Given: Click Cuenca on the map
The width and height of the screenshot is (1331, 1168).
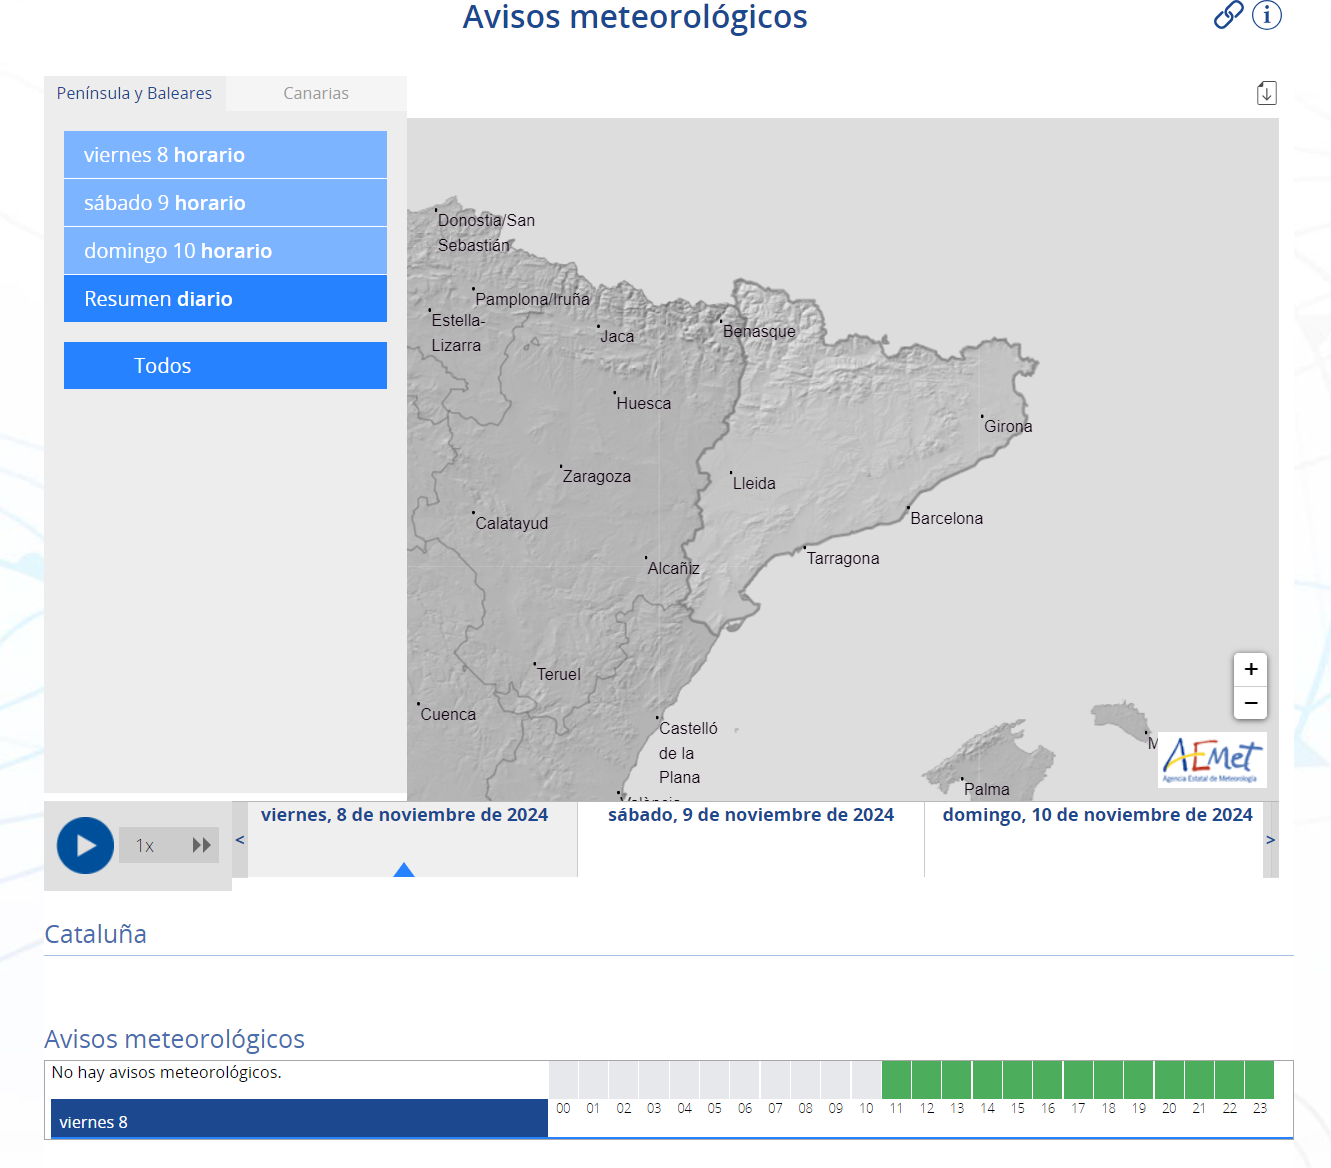Looking at the screenshot, I should point(447,714).
